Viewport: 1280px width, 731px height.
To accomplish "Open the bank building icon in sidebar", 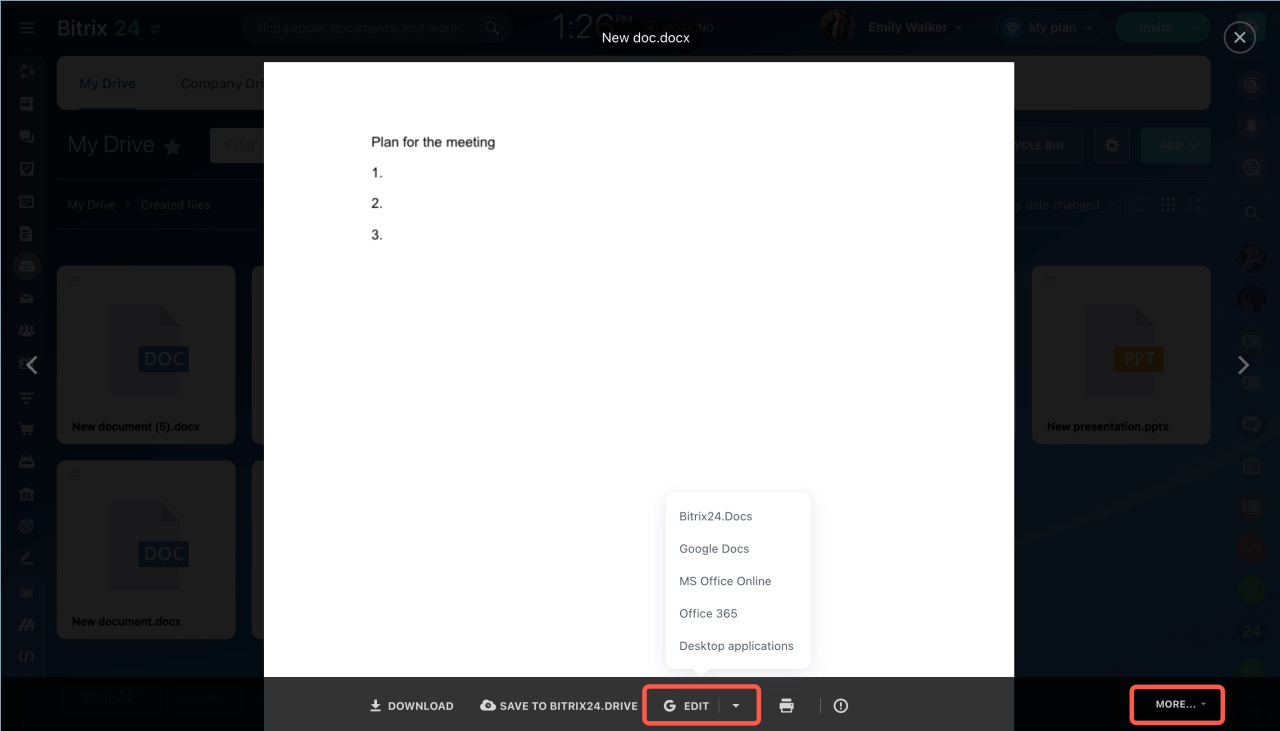I will click(x=27, y=494).
